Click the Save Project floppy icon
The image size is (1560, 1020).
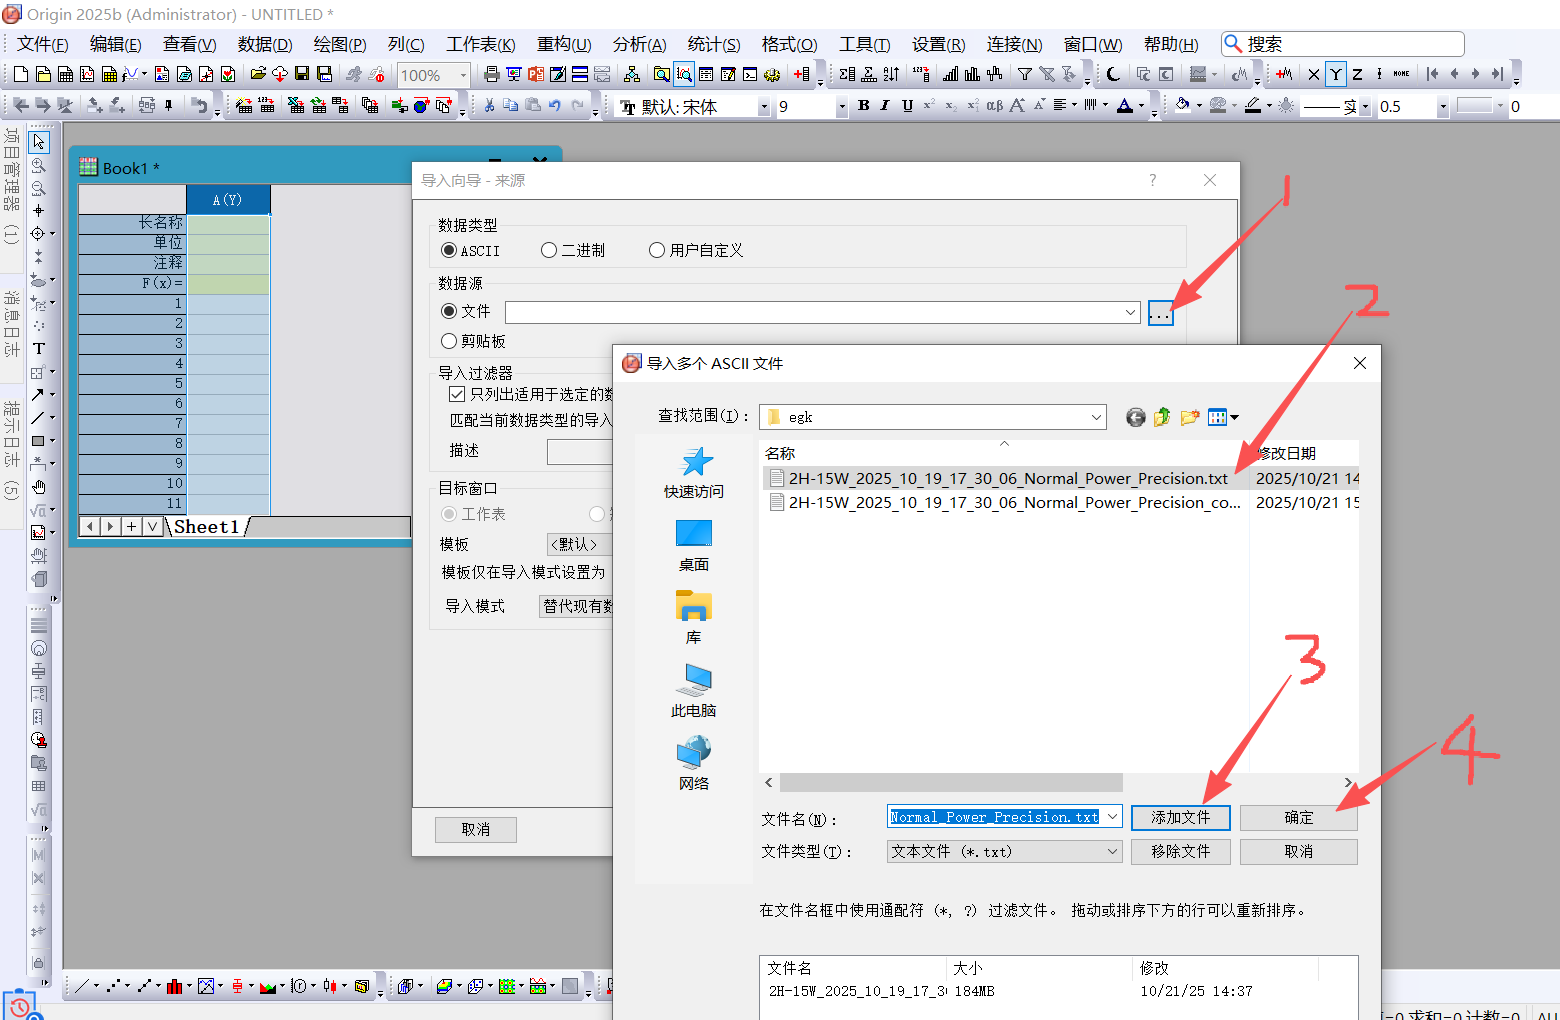pos(302,74)
